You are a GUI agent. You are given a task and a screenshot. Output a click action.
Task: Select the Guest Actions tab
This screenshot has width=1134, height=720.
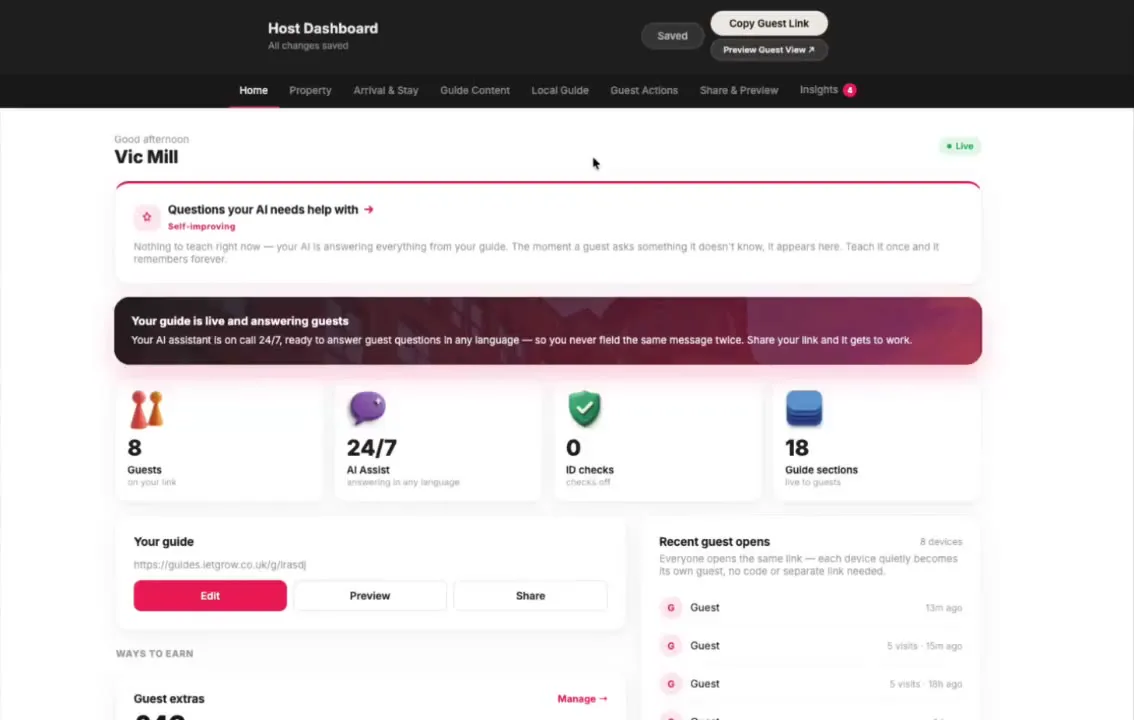pyautogui.click(x=644, y=90)
